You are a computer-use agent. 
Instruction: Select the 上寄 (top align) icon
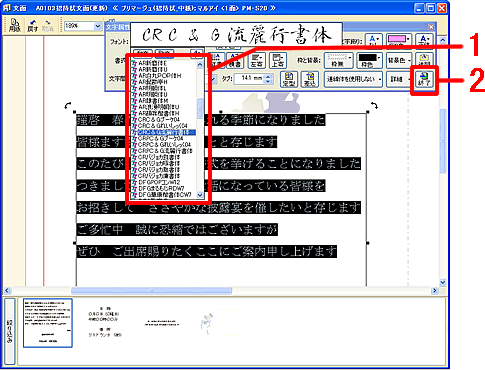click(x=278, y=60)
